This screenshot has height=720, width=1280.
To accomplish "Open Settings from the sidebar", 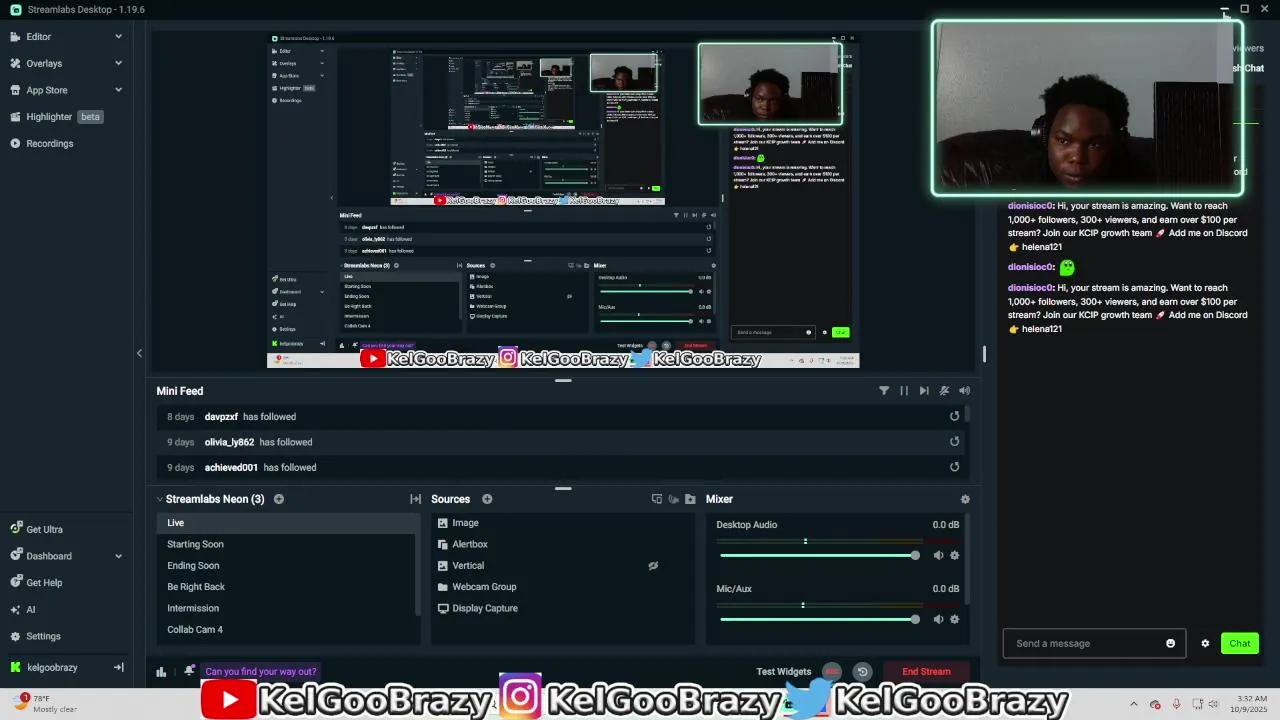I will pos(43,636).
